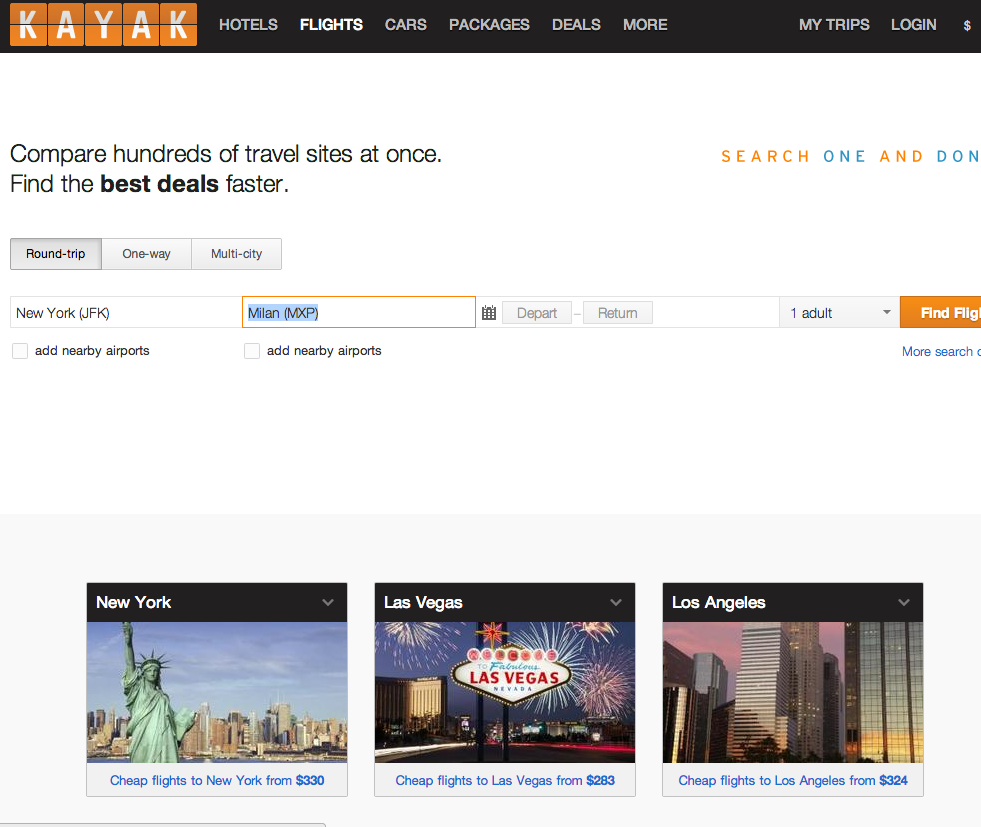The width and height of the screenshot is (981, 827).
Task: Open the 1 adult travelers dropdown
Action: point(840,312)
